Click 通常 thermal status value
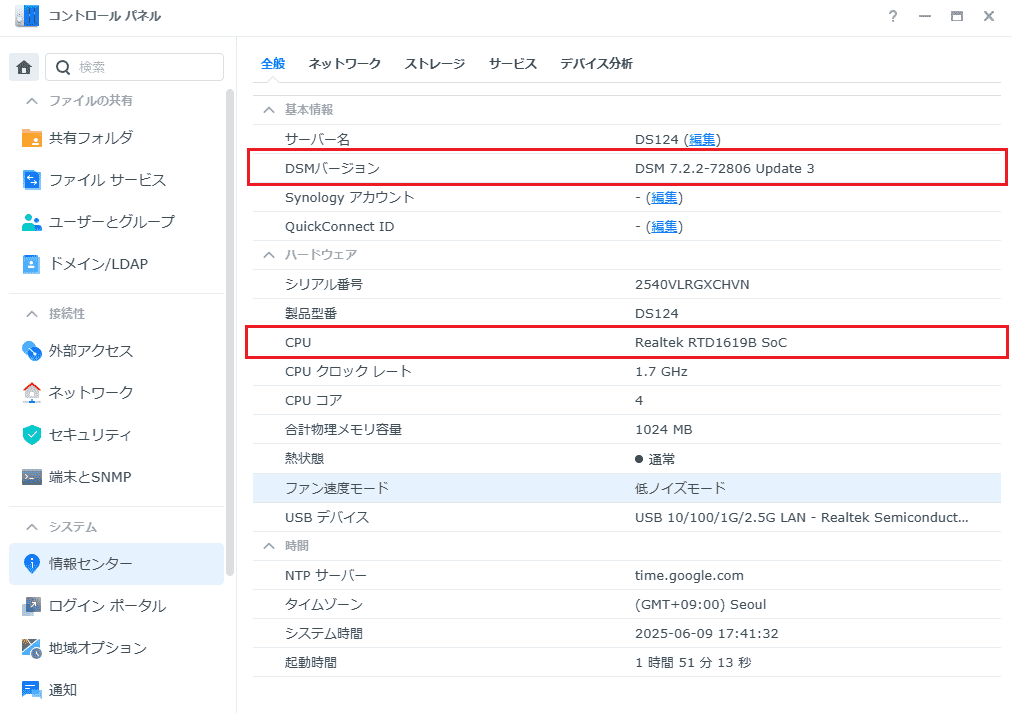This screenshot has height=713, width=1012. 654,459
